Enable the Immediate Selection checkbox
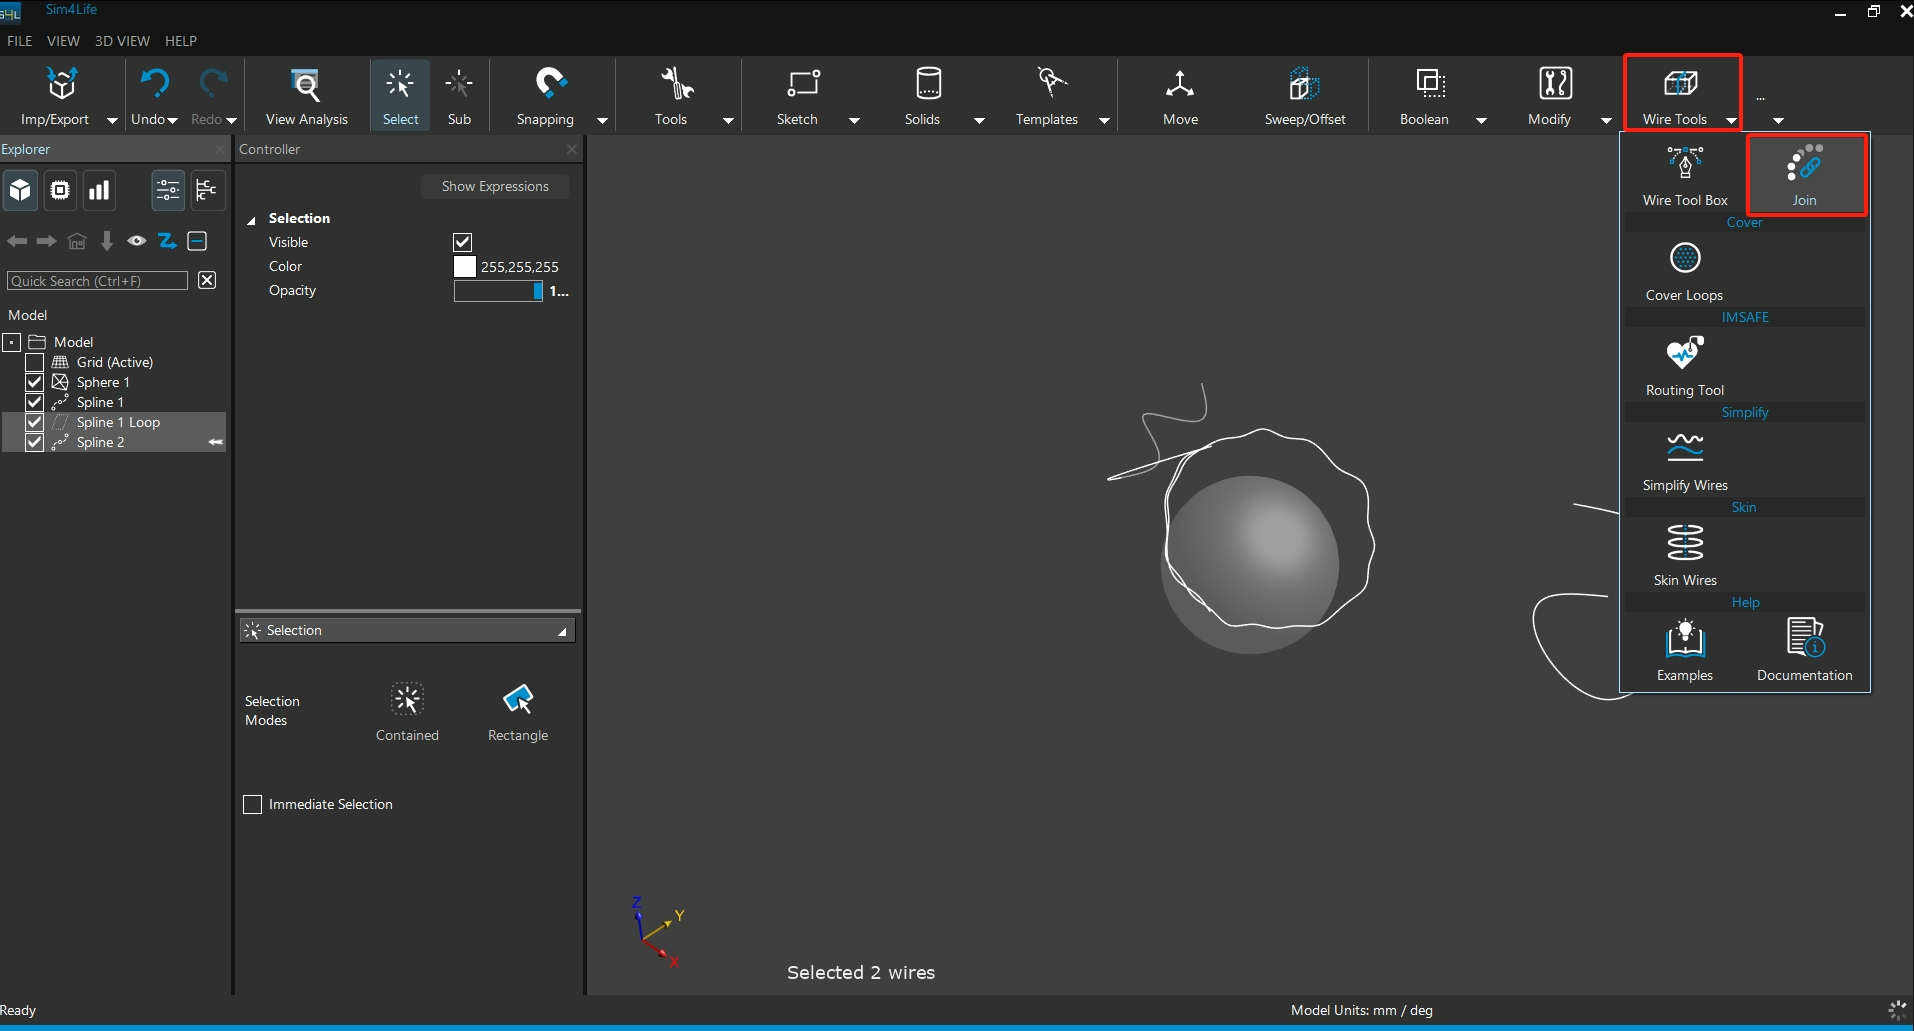Viewport: 1914px width, 1031px height. coord(253,805)
